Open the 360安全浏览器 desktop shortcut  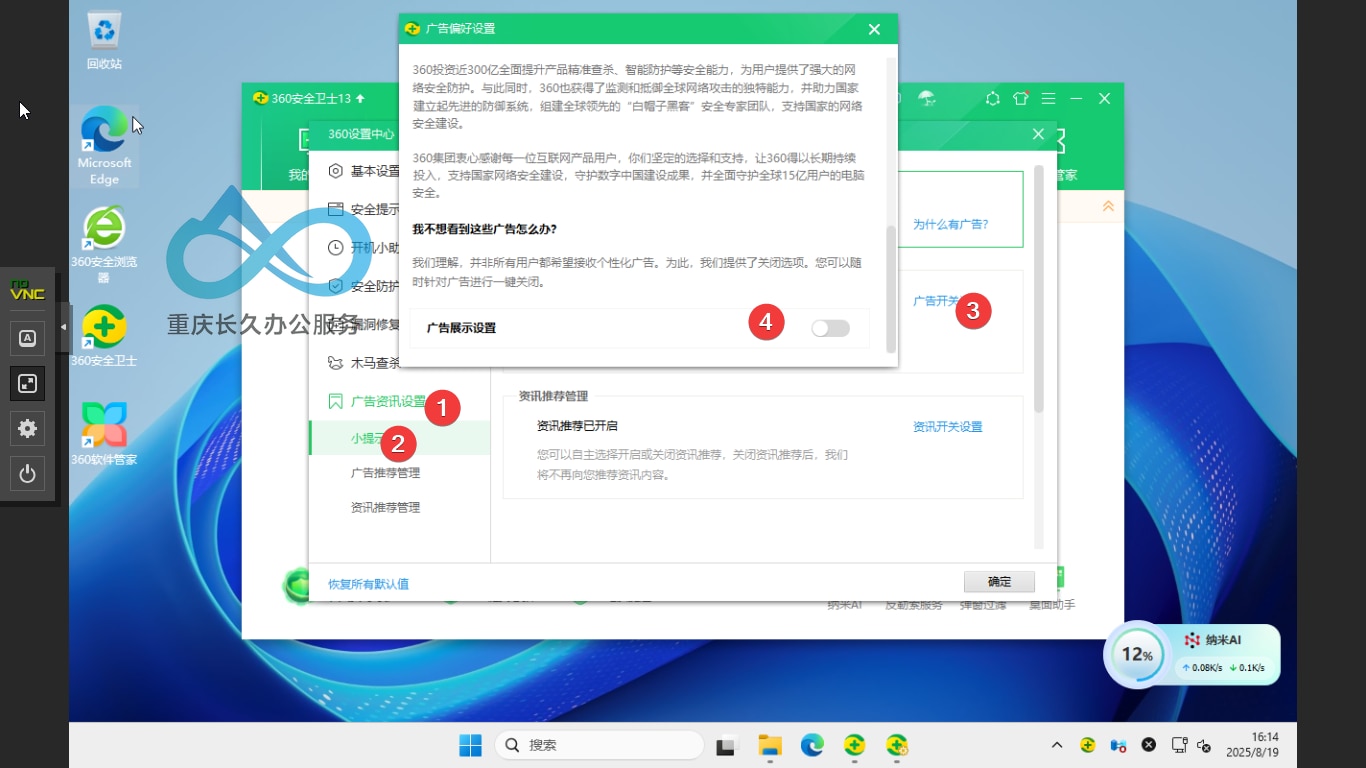click(x=104, y=245)
